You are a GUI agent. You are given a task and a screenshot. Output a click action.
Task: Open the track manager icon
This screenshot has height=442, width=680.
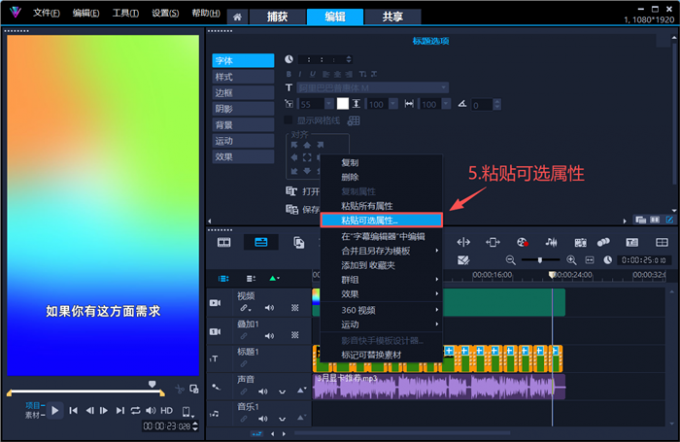[251, 278]
